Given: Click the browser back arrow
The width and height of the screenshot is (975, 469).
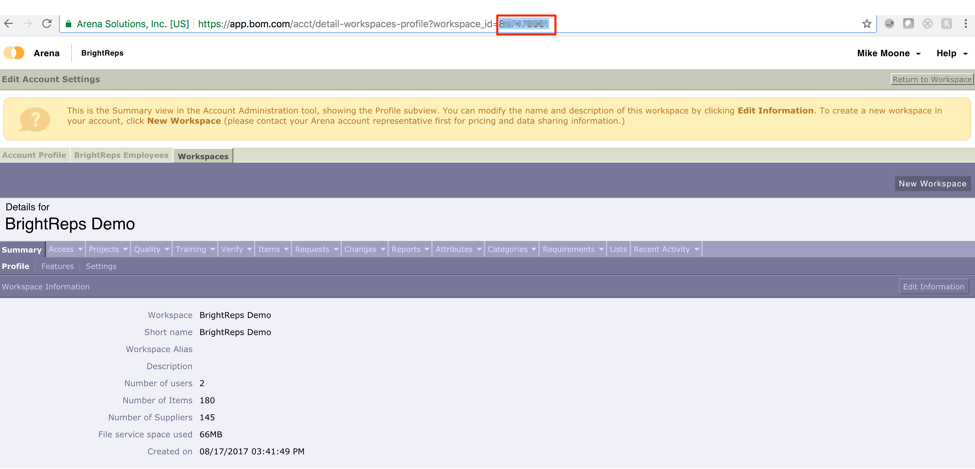Looking at the screenshot, I should pos(8,24).
